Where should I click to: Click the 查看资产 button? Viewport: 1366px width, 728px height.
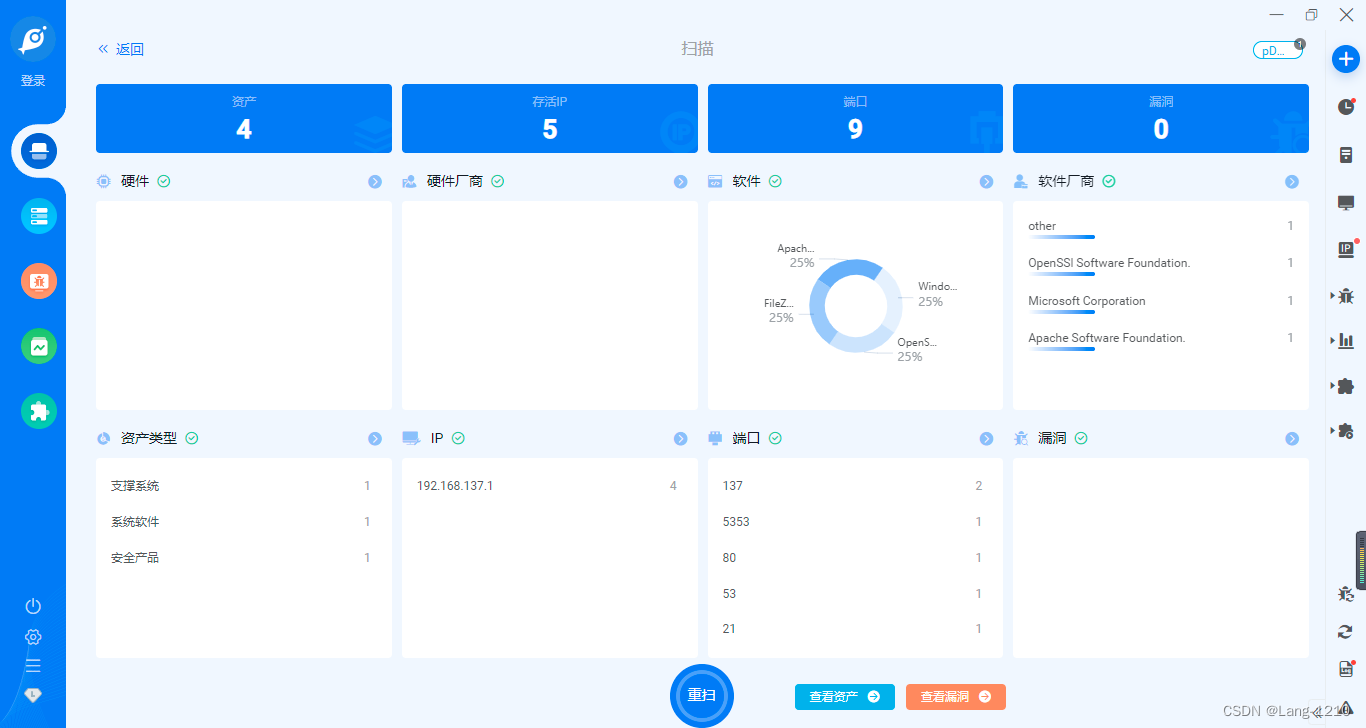pos(845,697)
